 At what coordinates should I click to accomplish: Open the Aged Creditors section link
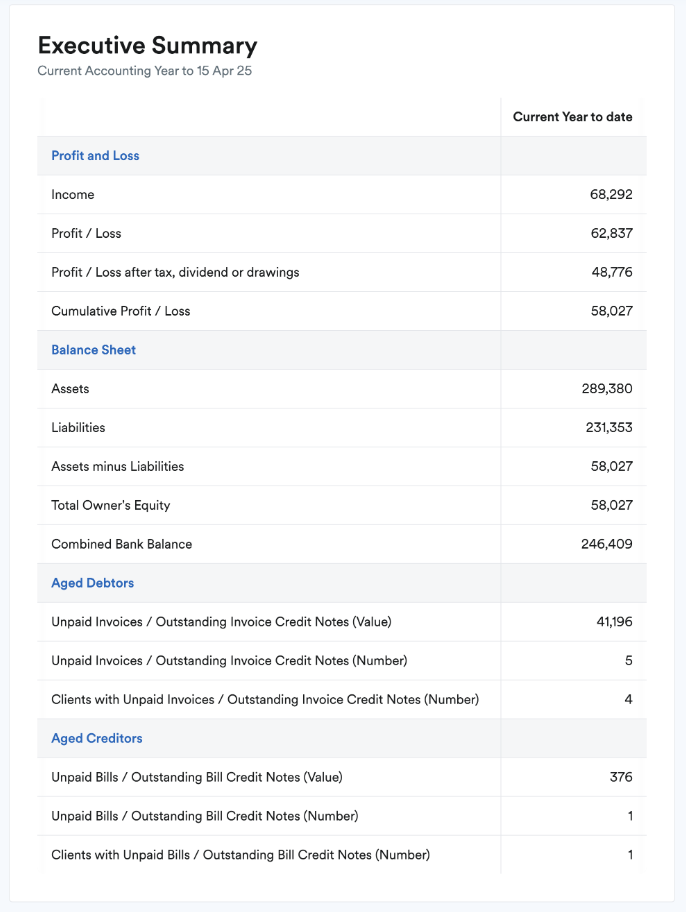(x=97, y=739)
